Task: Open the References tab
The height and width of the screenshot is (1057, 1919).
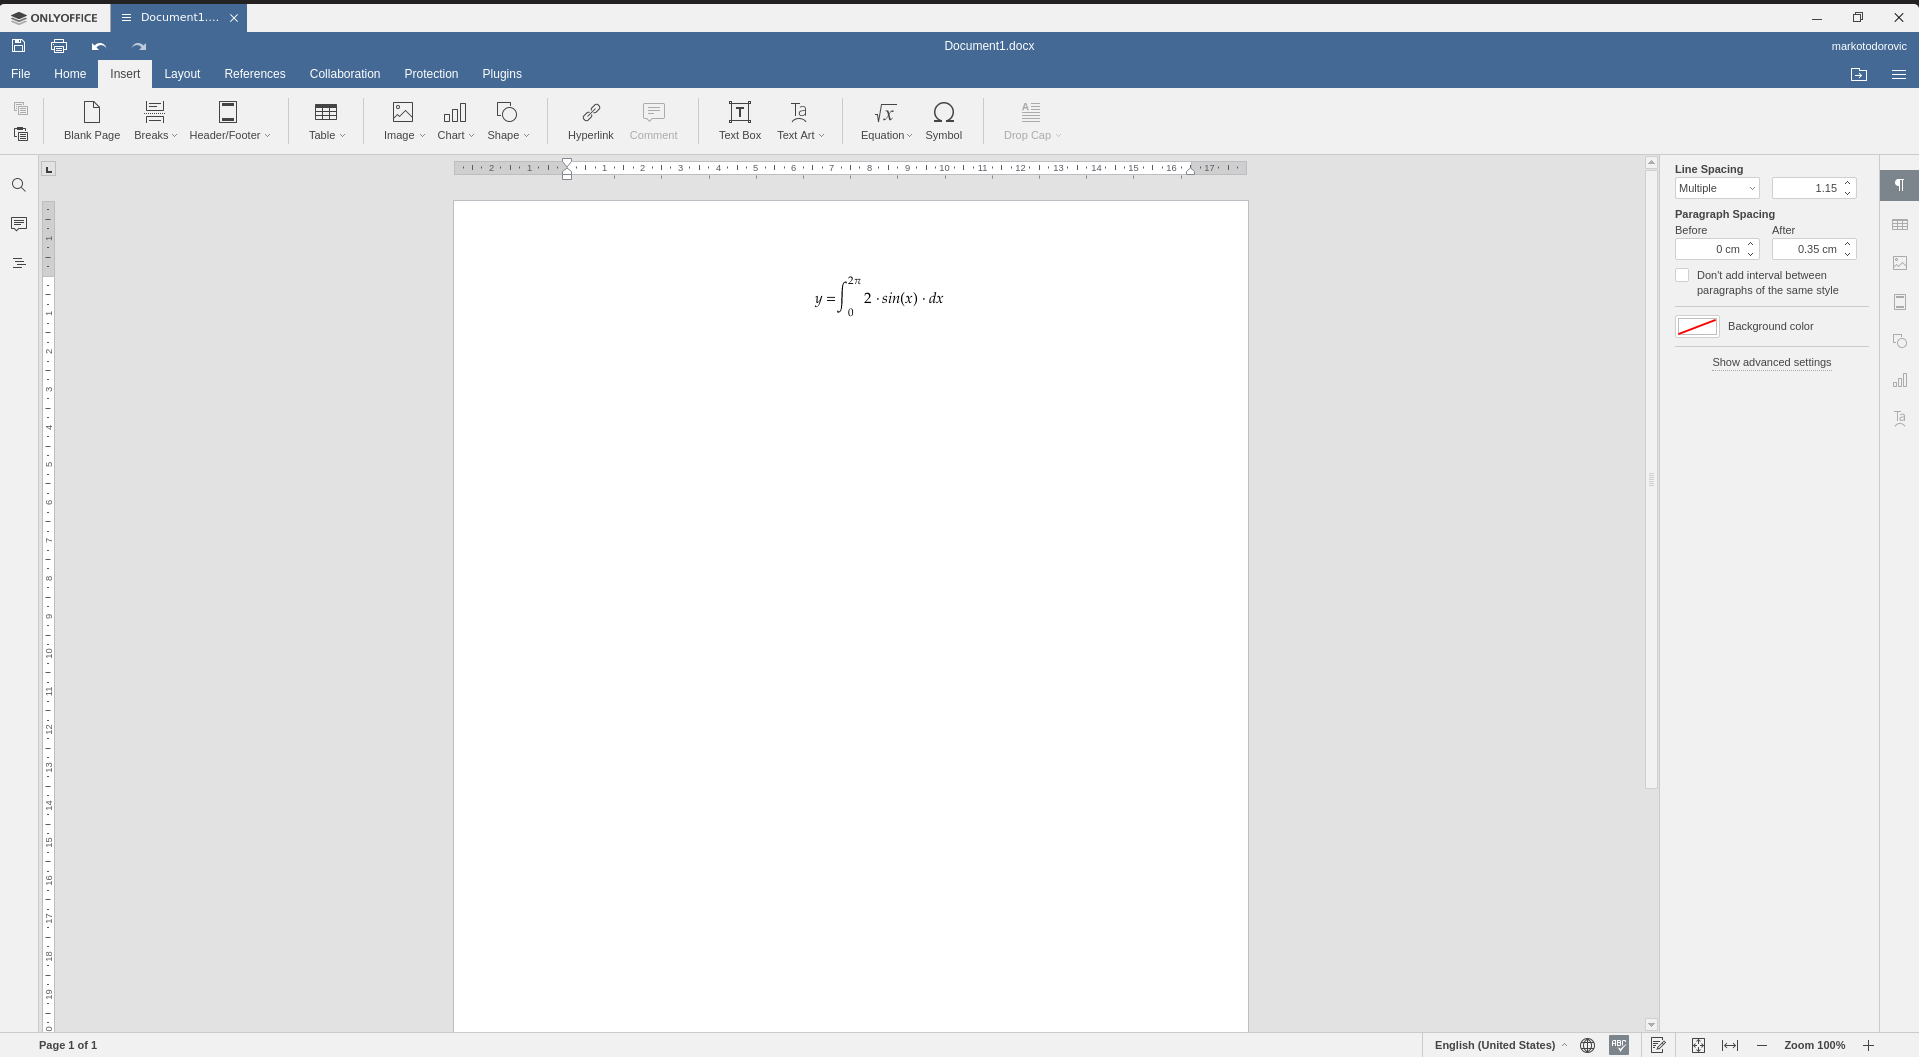Action: tap(255, 74)
